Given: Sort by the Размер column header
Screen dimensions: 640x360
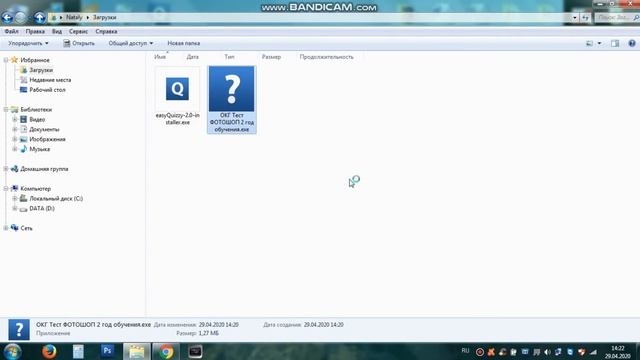Looking at the screenshot, I should point(271,57).
